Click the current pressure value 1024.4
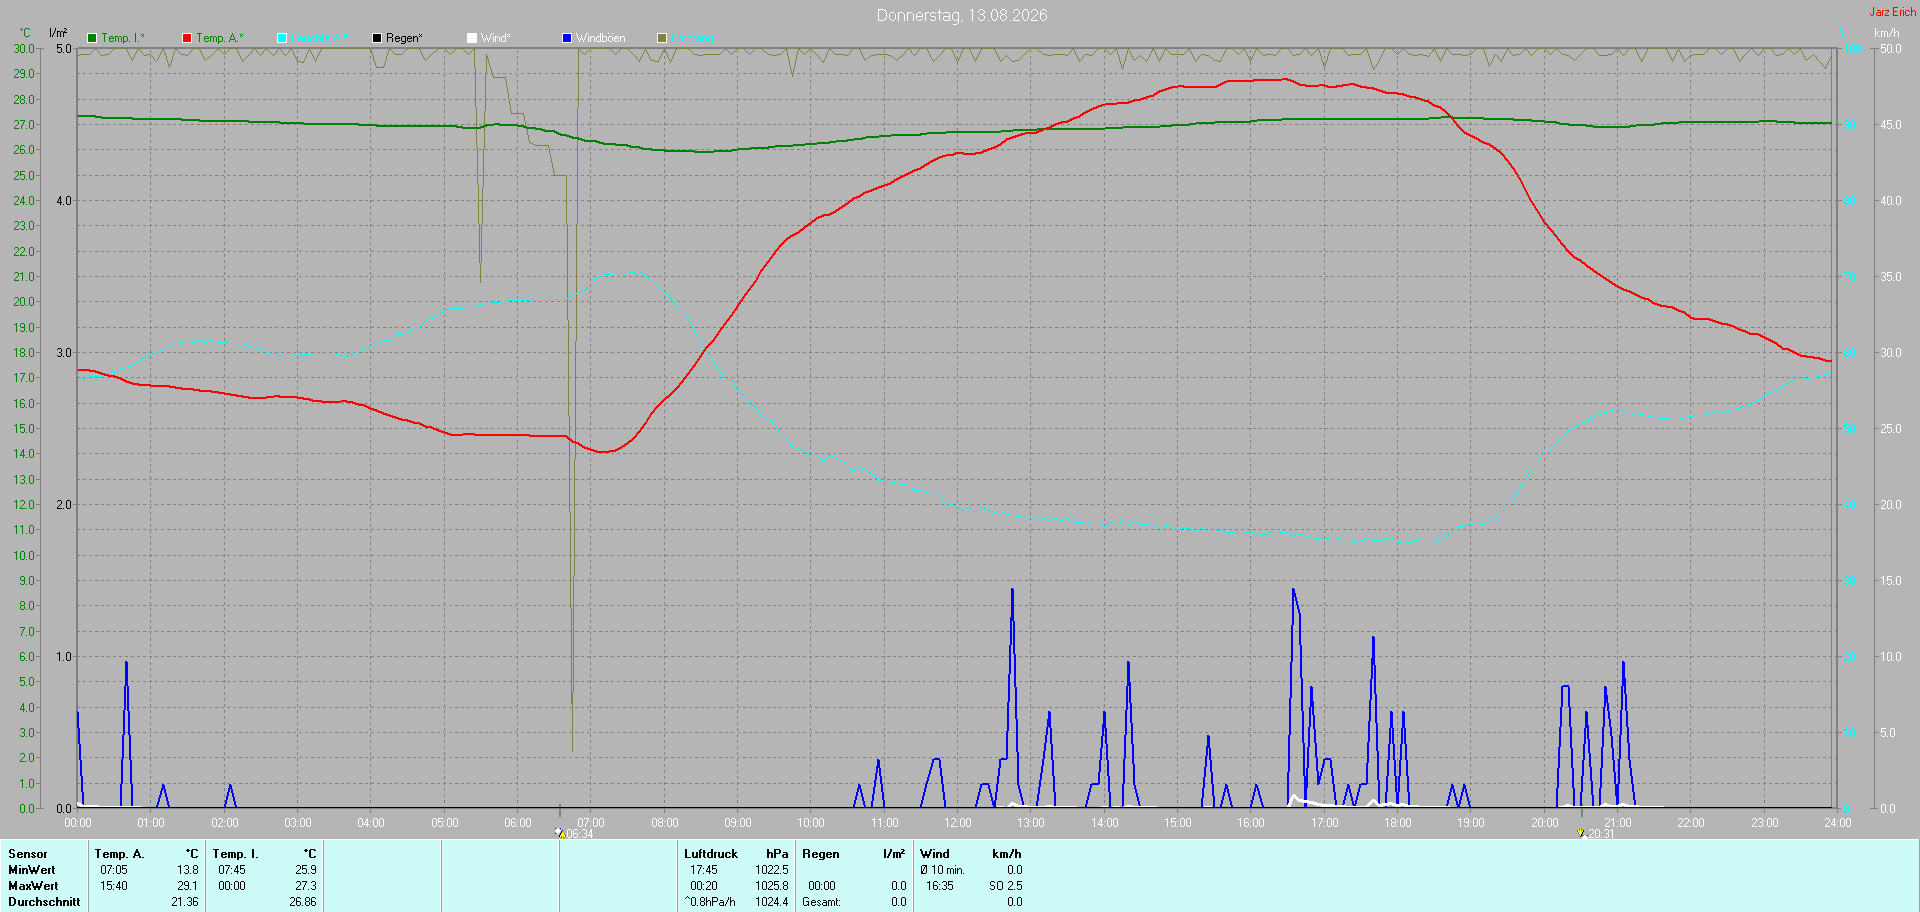Viewport: 1920px width, 912px height. tap(772, 902)
